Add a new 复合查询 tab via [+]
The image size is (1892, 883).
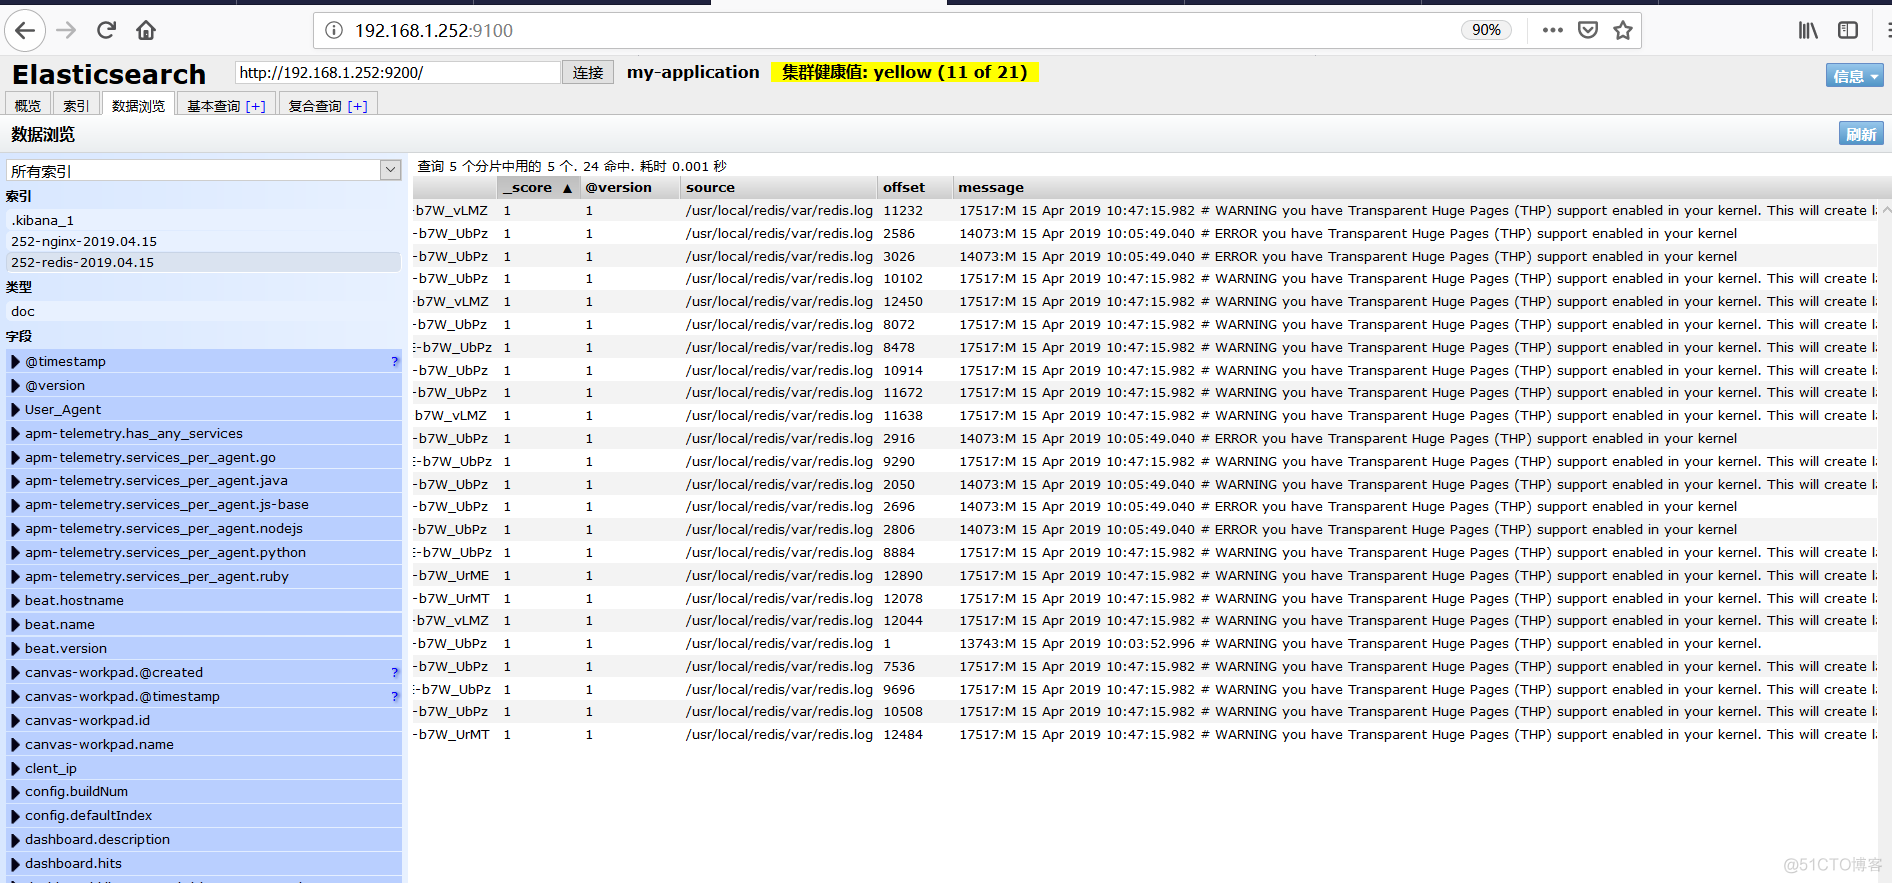tap(358, 106)
